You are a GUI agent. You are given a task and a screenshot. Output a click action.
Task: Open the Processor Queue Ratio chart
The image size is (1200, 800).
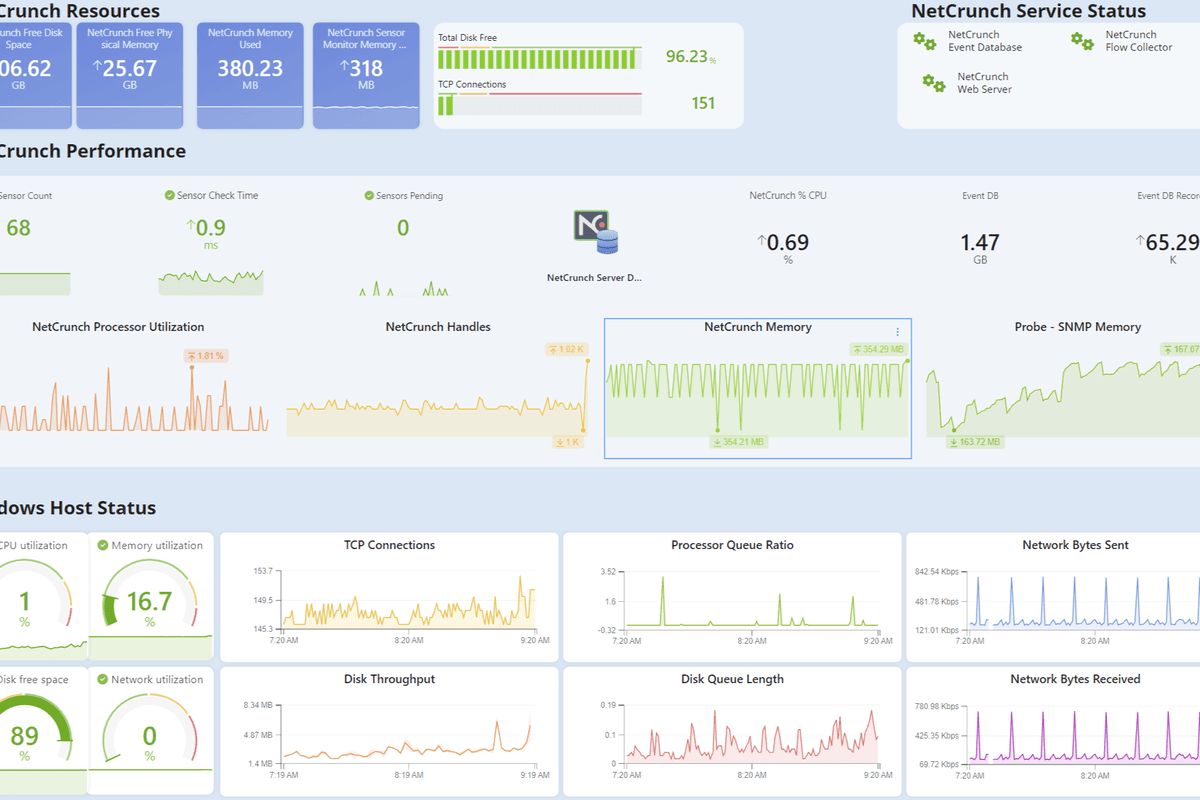pos(732,597)
